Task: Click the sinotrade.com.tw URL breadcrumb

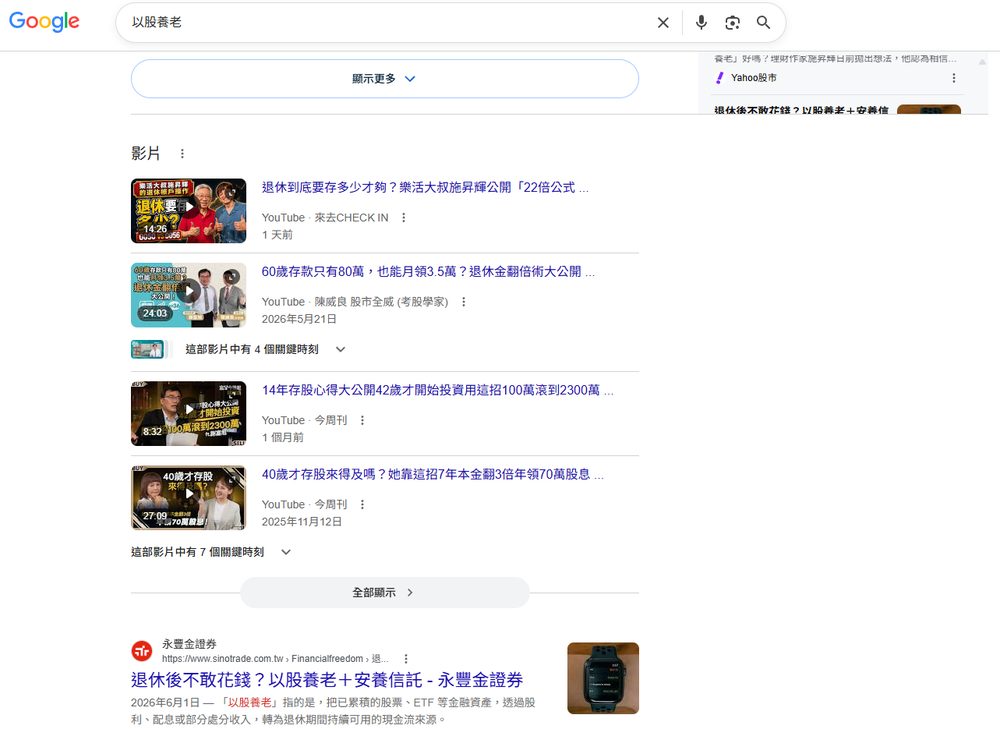Action: click(x=276, y=659)
